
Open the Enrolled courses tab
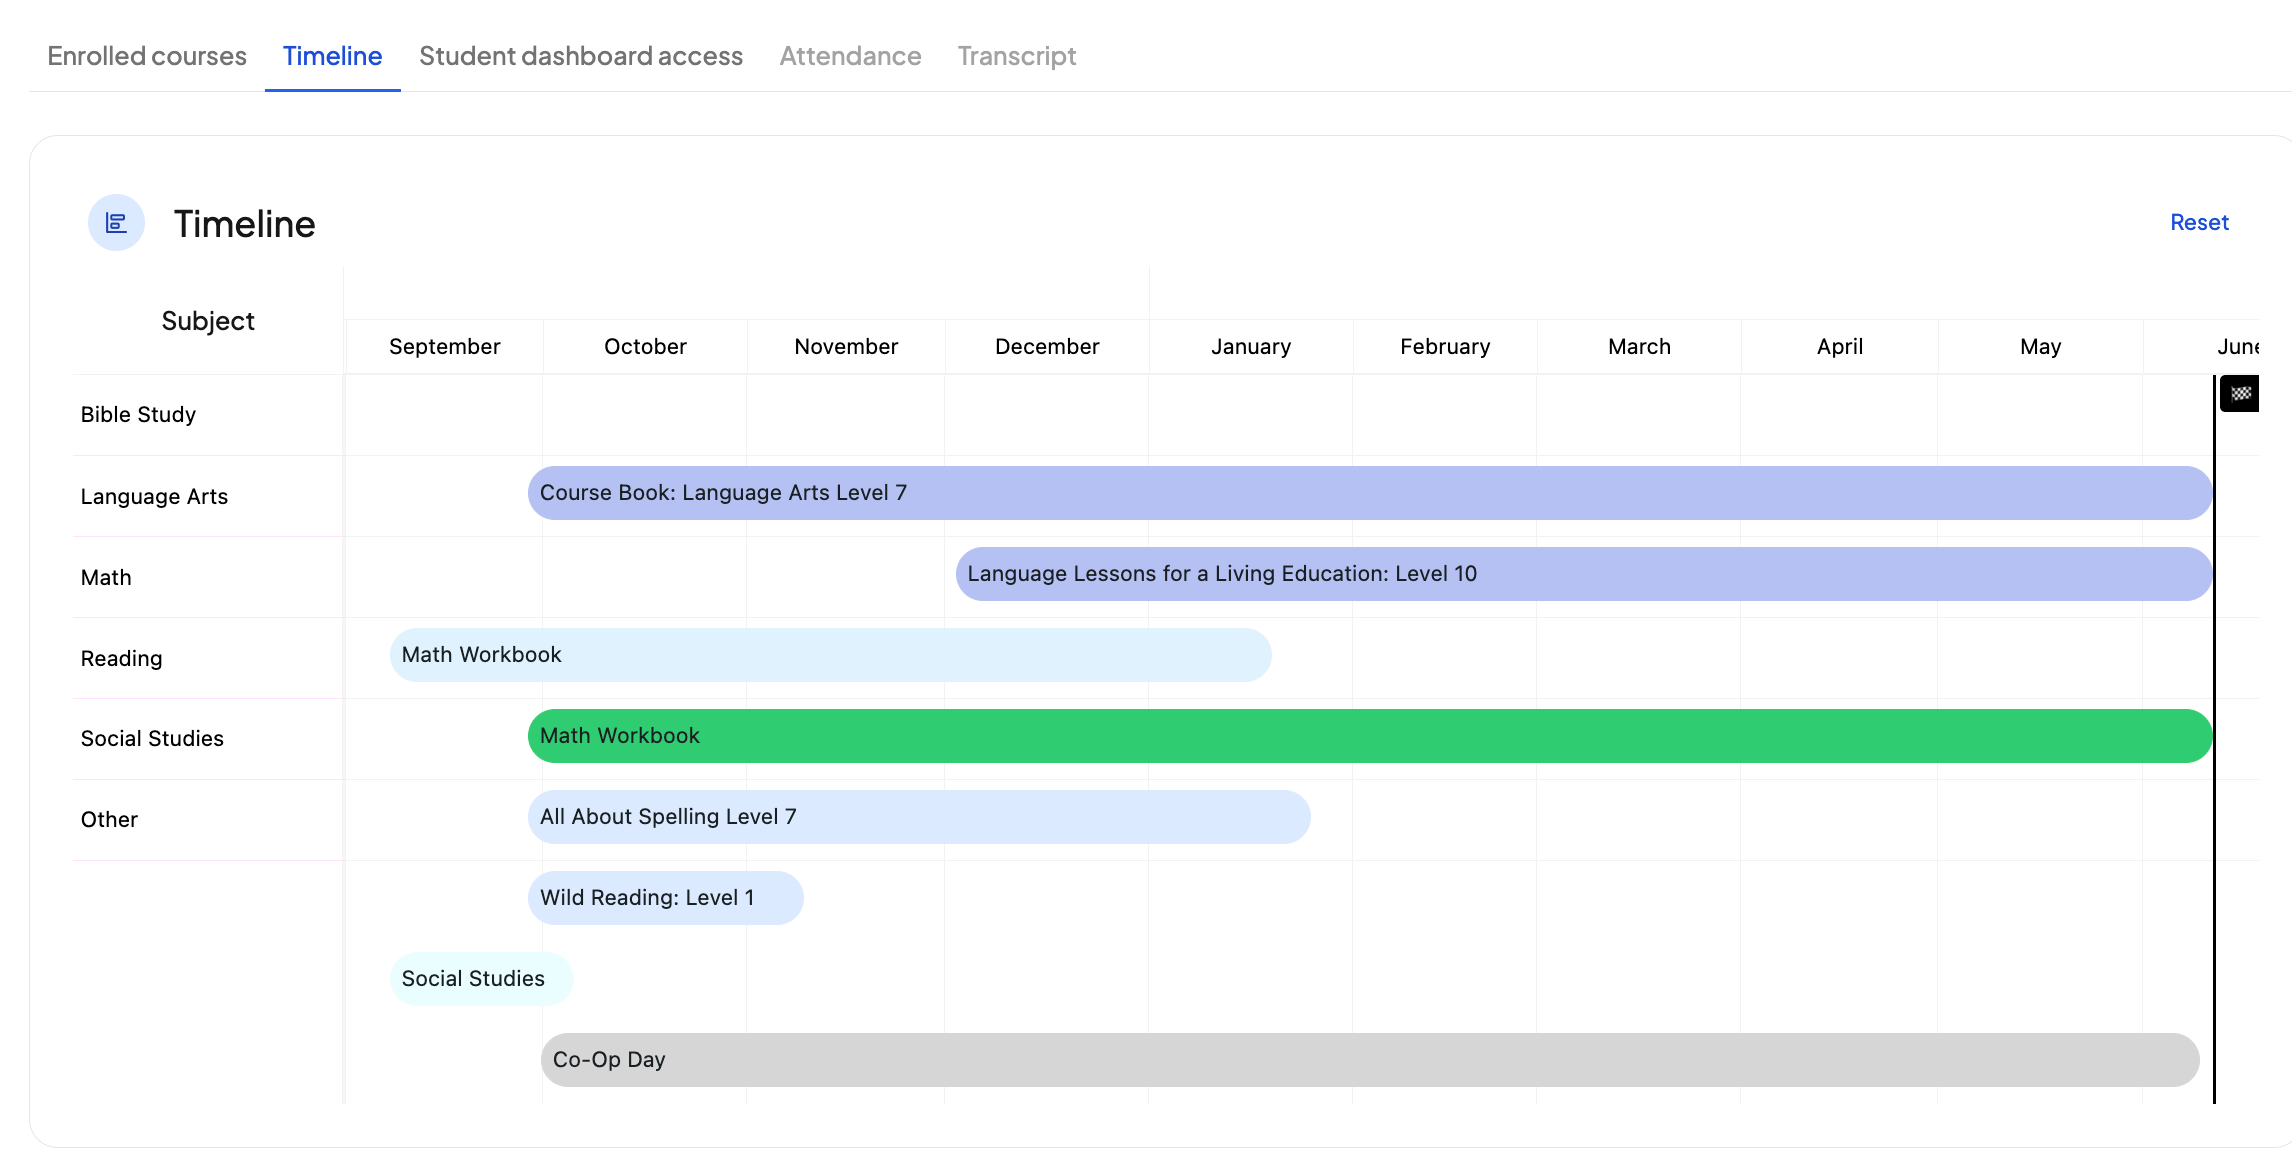pyautogui.click(x=147, y=56)
